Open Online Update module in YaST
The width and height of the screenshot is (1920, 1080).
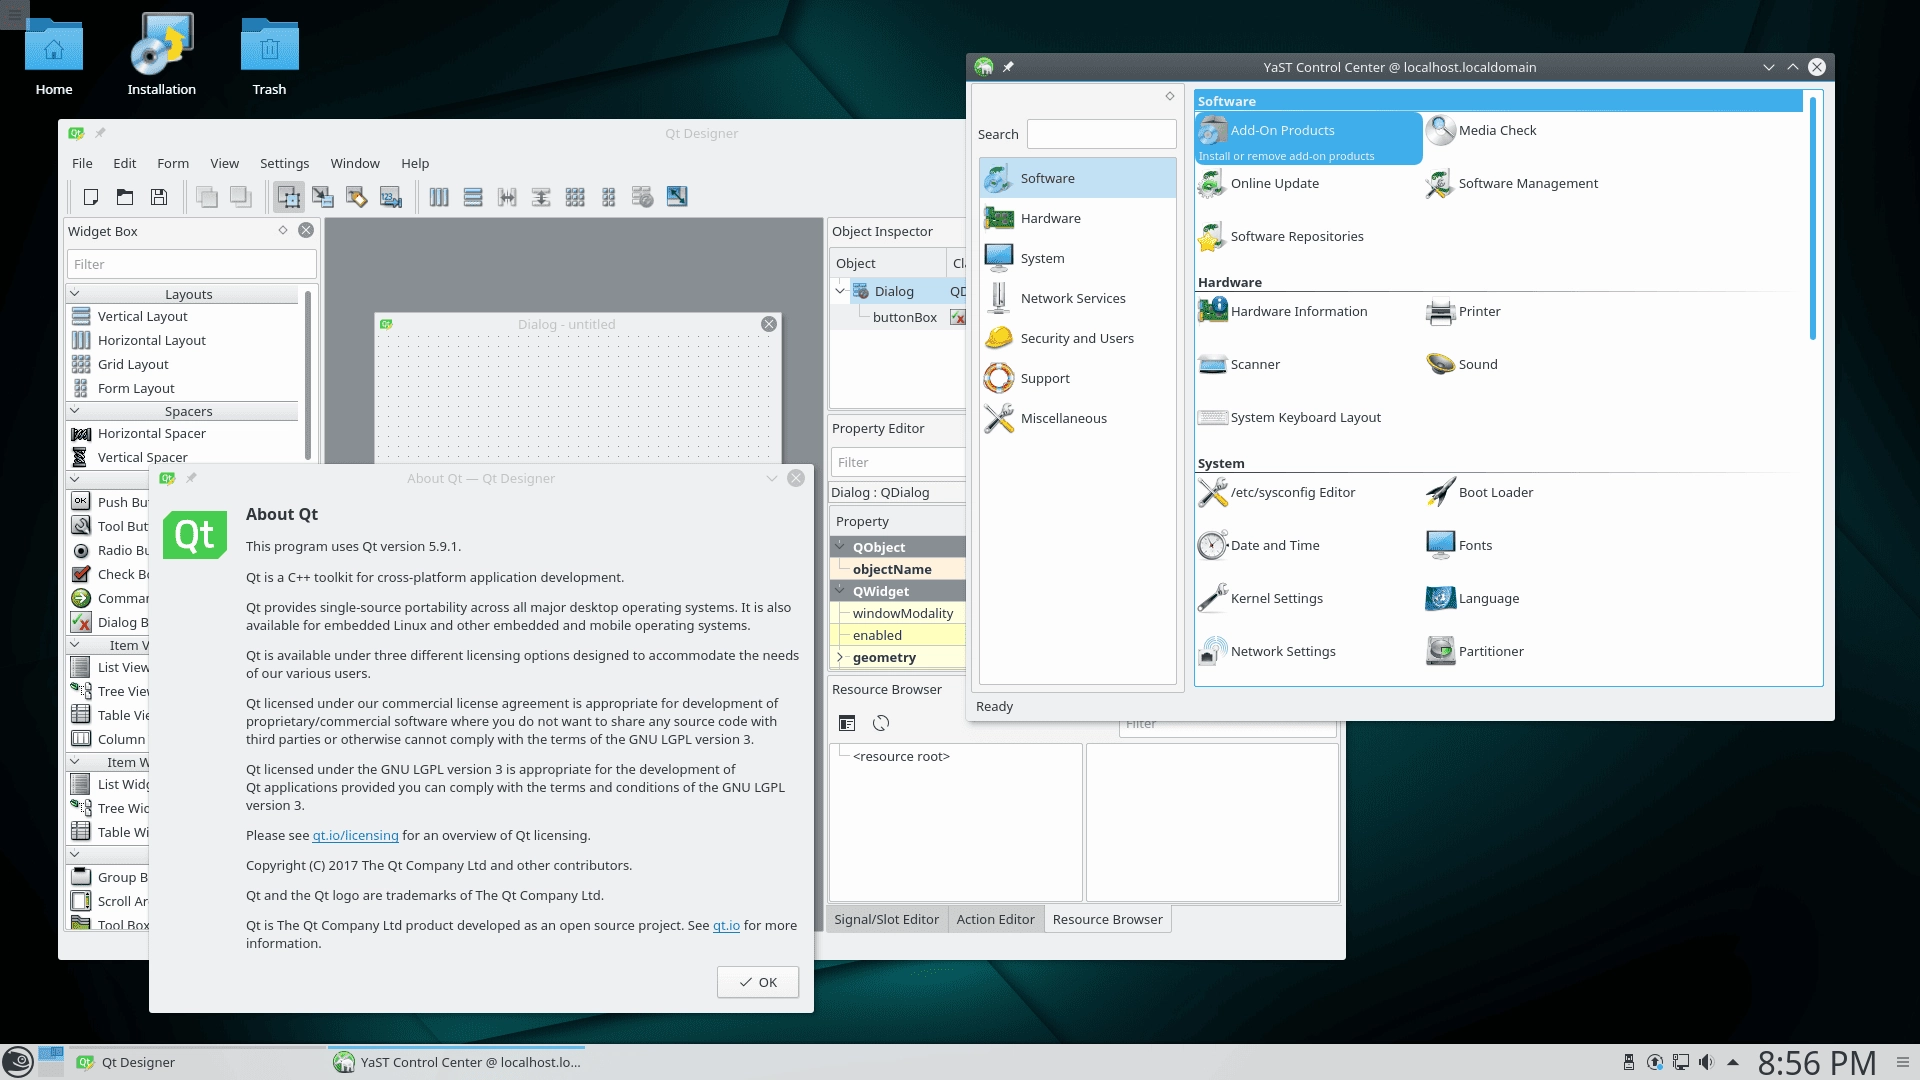[1259, 183]
